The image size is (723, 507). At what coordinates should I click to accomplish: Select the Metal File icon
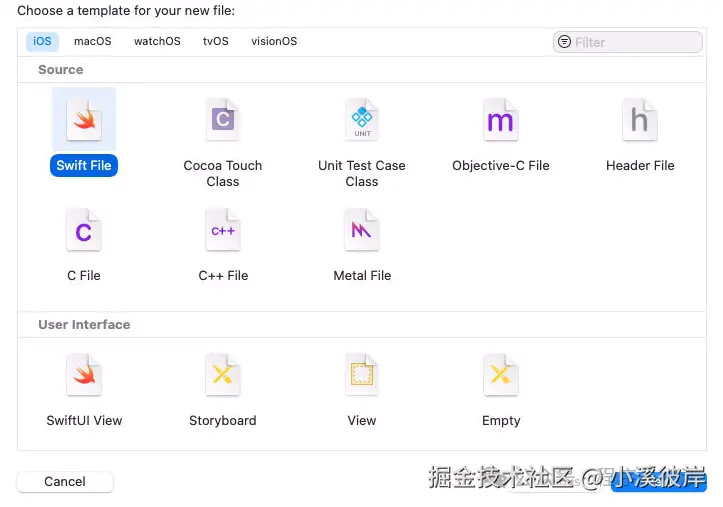click(362, 230)
